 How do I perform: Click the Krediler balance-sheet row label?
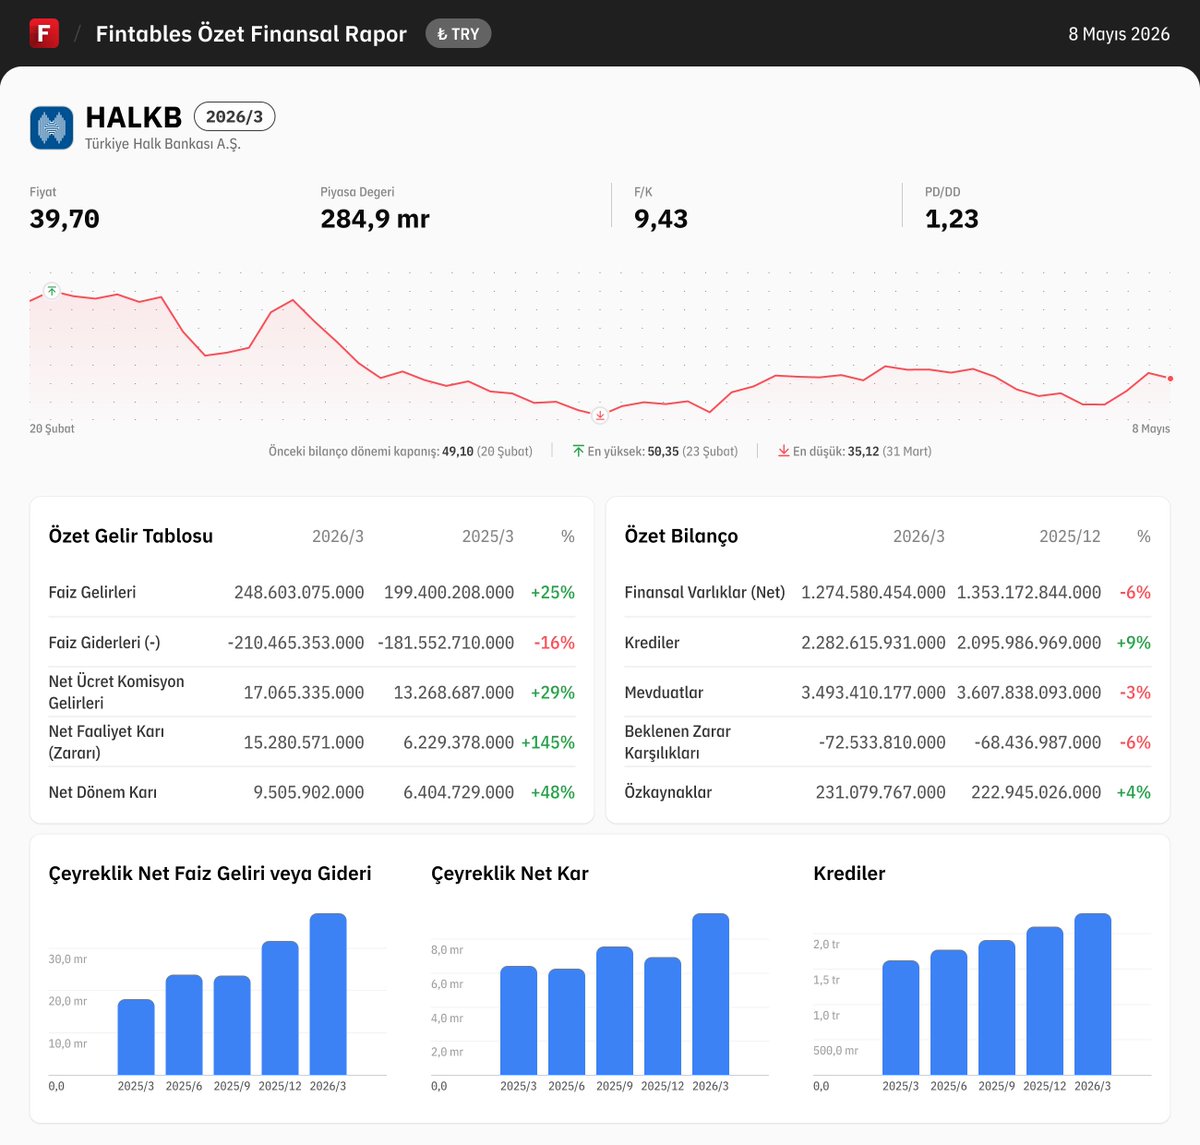click(652, 642)
